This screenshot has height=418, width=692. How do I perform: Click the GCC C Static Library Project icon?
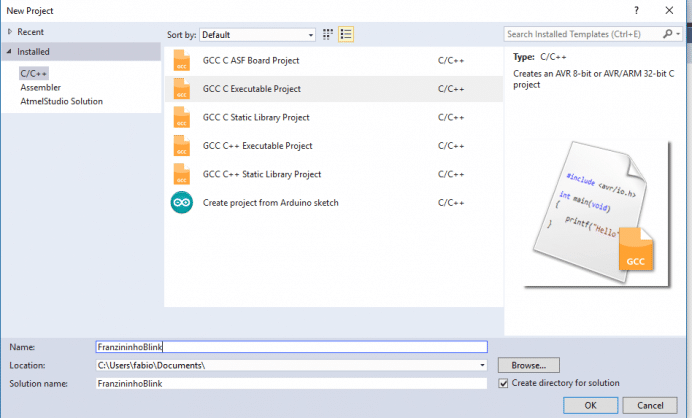click(x=181, y=117)
